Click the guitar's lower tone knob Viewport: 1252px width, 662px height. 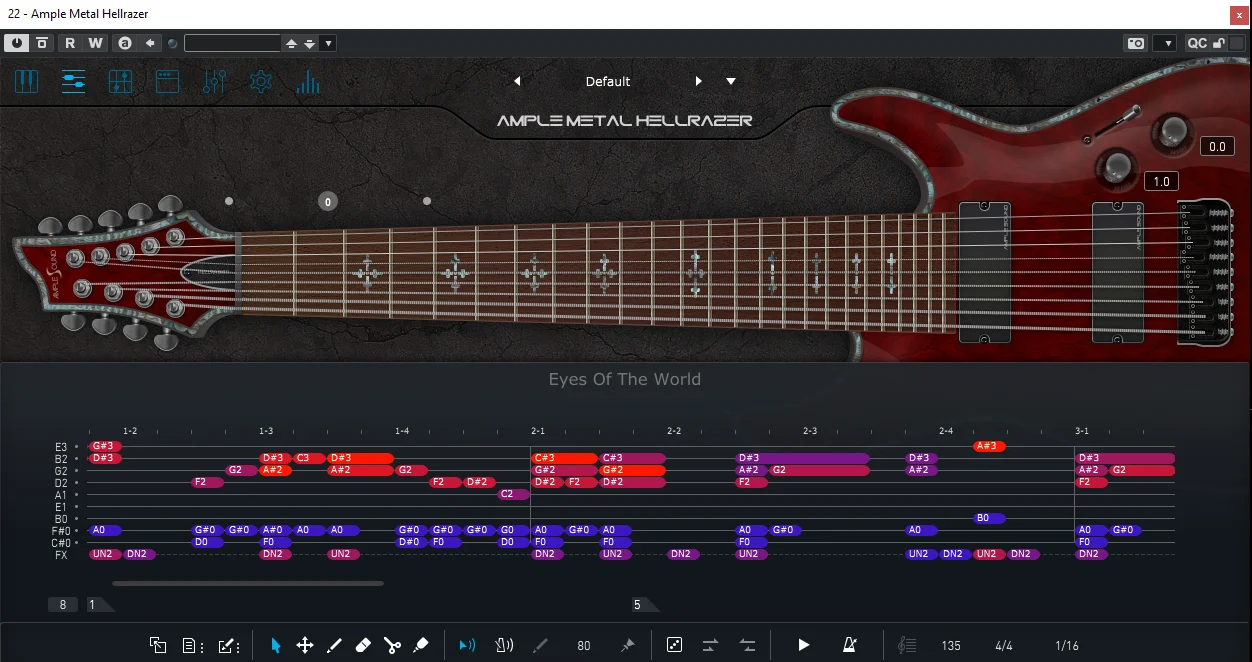[x=1117, y=166]
